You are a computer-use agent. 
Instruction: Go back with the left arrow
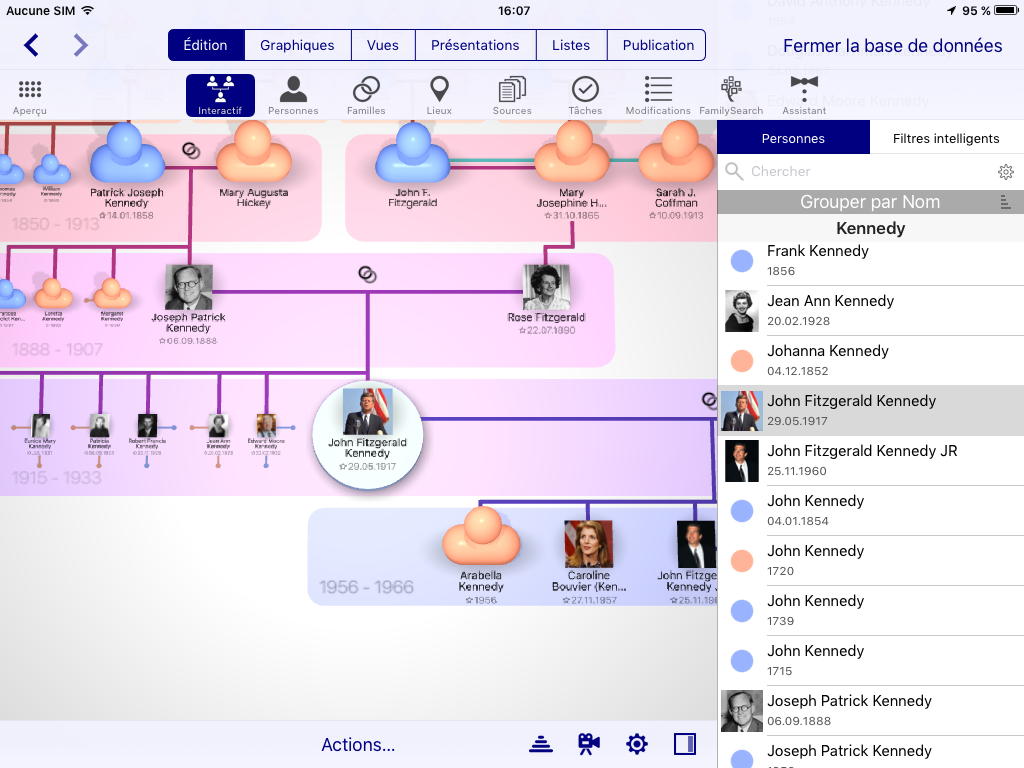tap(31, 45)
